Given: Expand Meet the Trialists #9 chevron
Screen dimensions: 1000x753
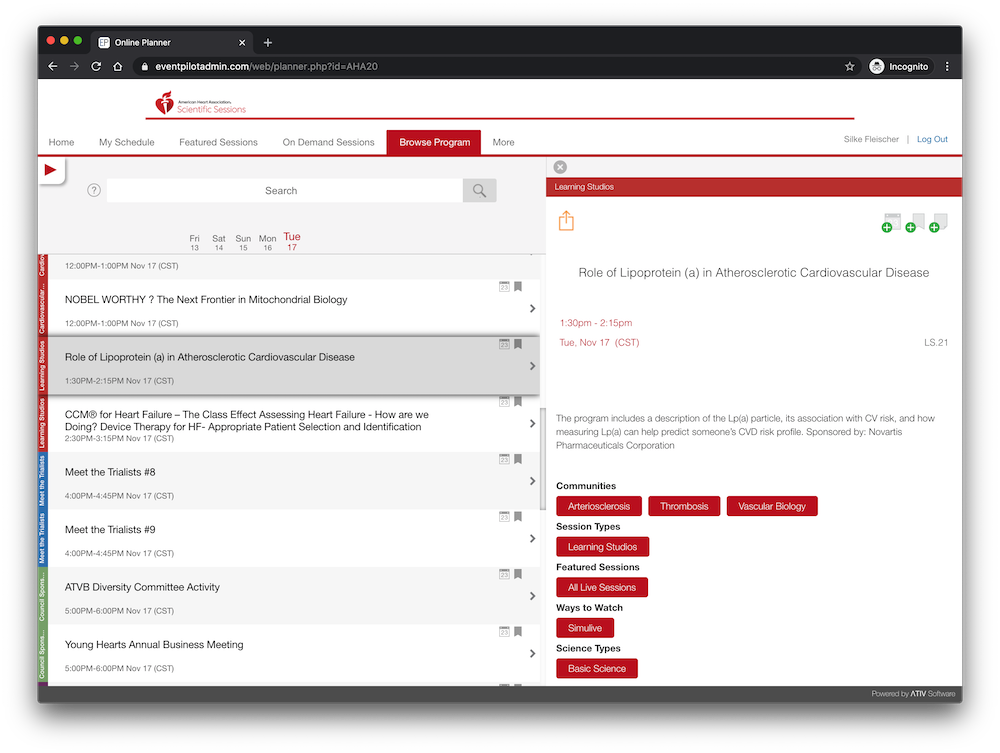Looking at the screenshot, I should point(532,539).
